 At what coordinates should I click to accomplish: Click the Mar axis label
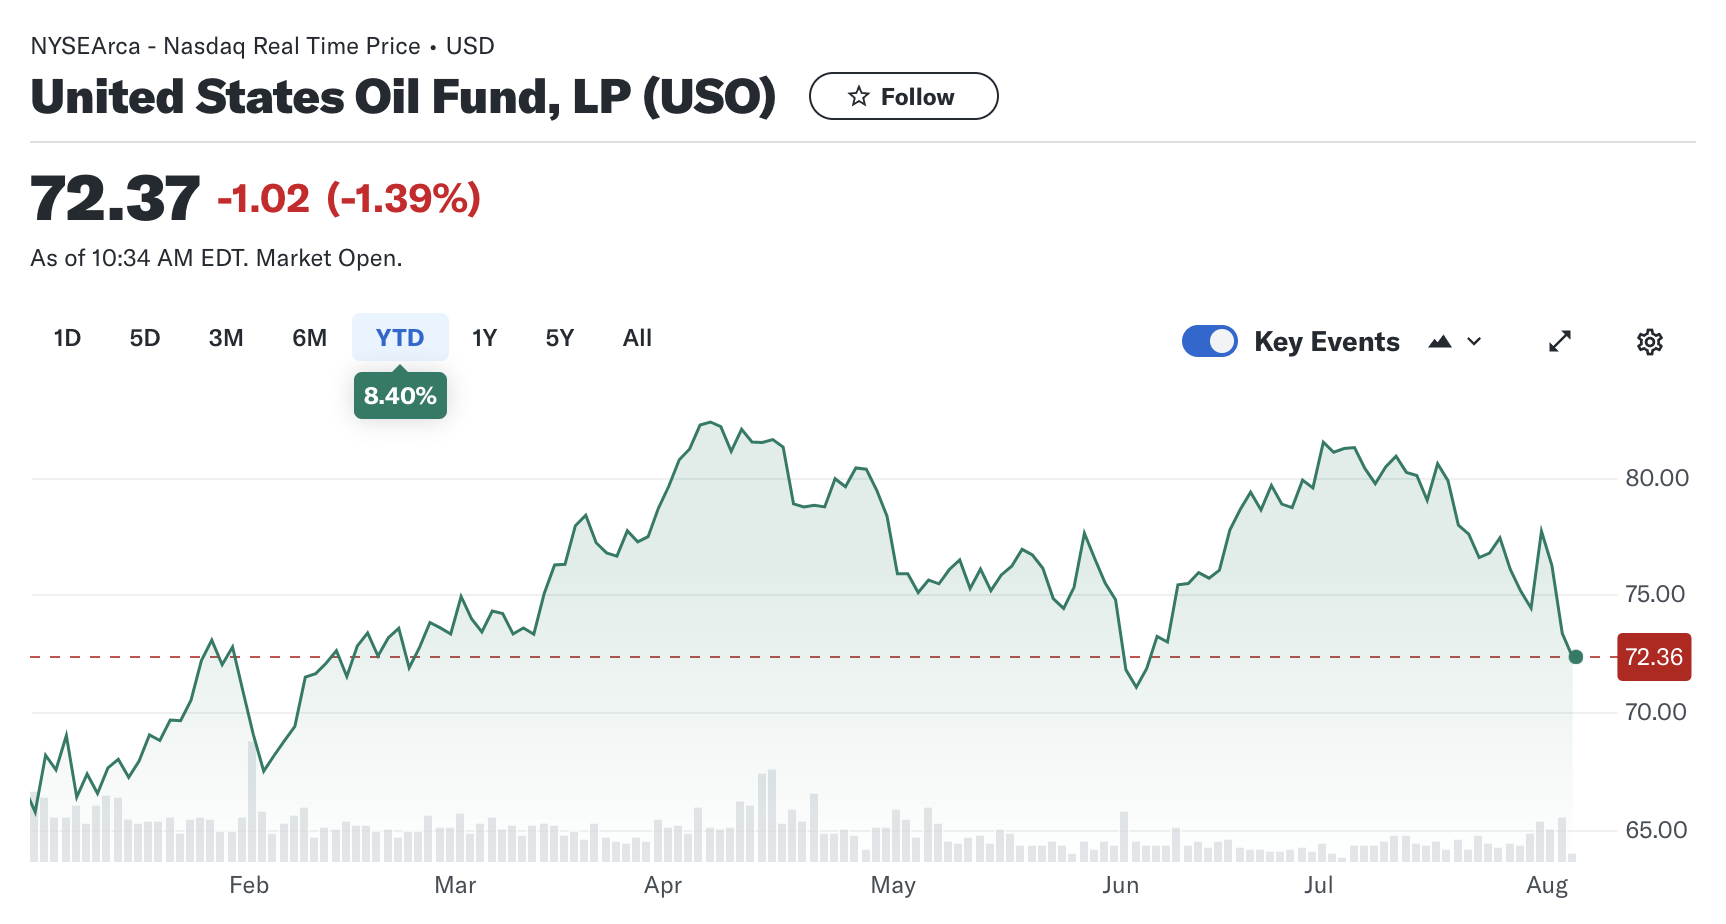pyautogui.click(x=455, y=885)
